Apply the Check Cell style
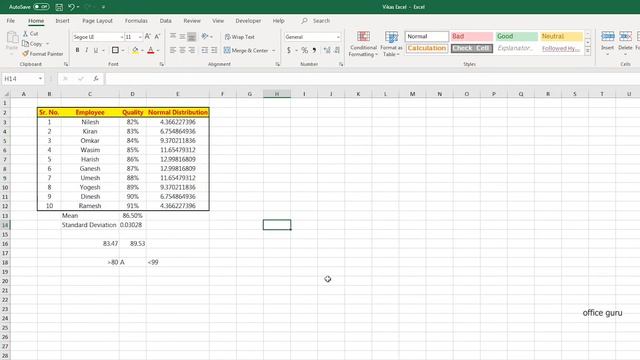 pyautogui.click(x=471, y=48)
